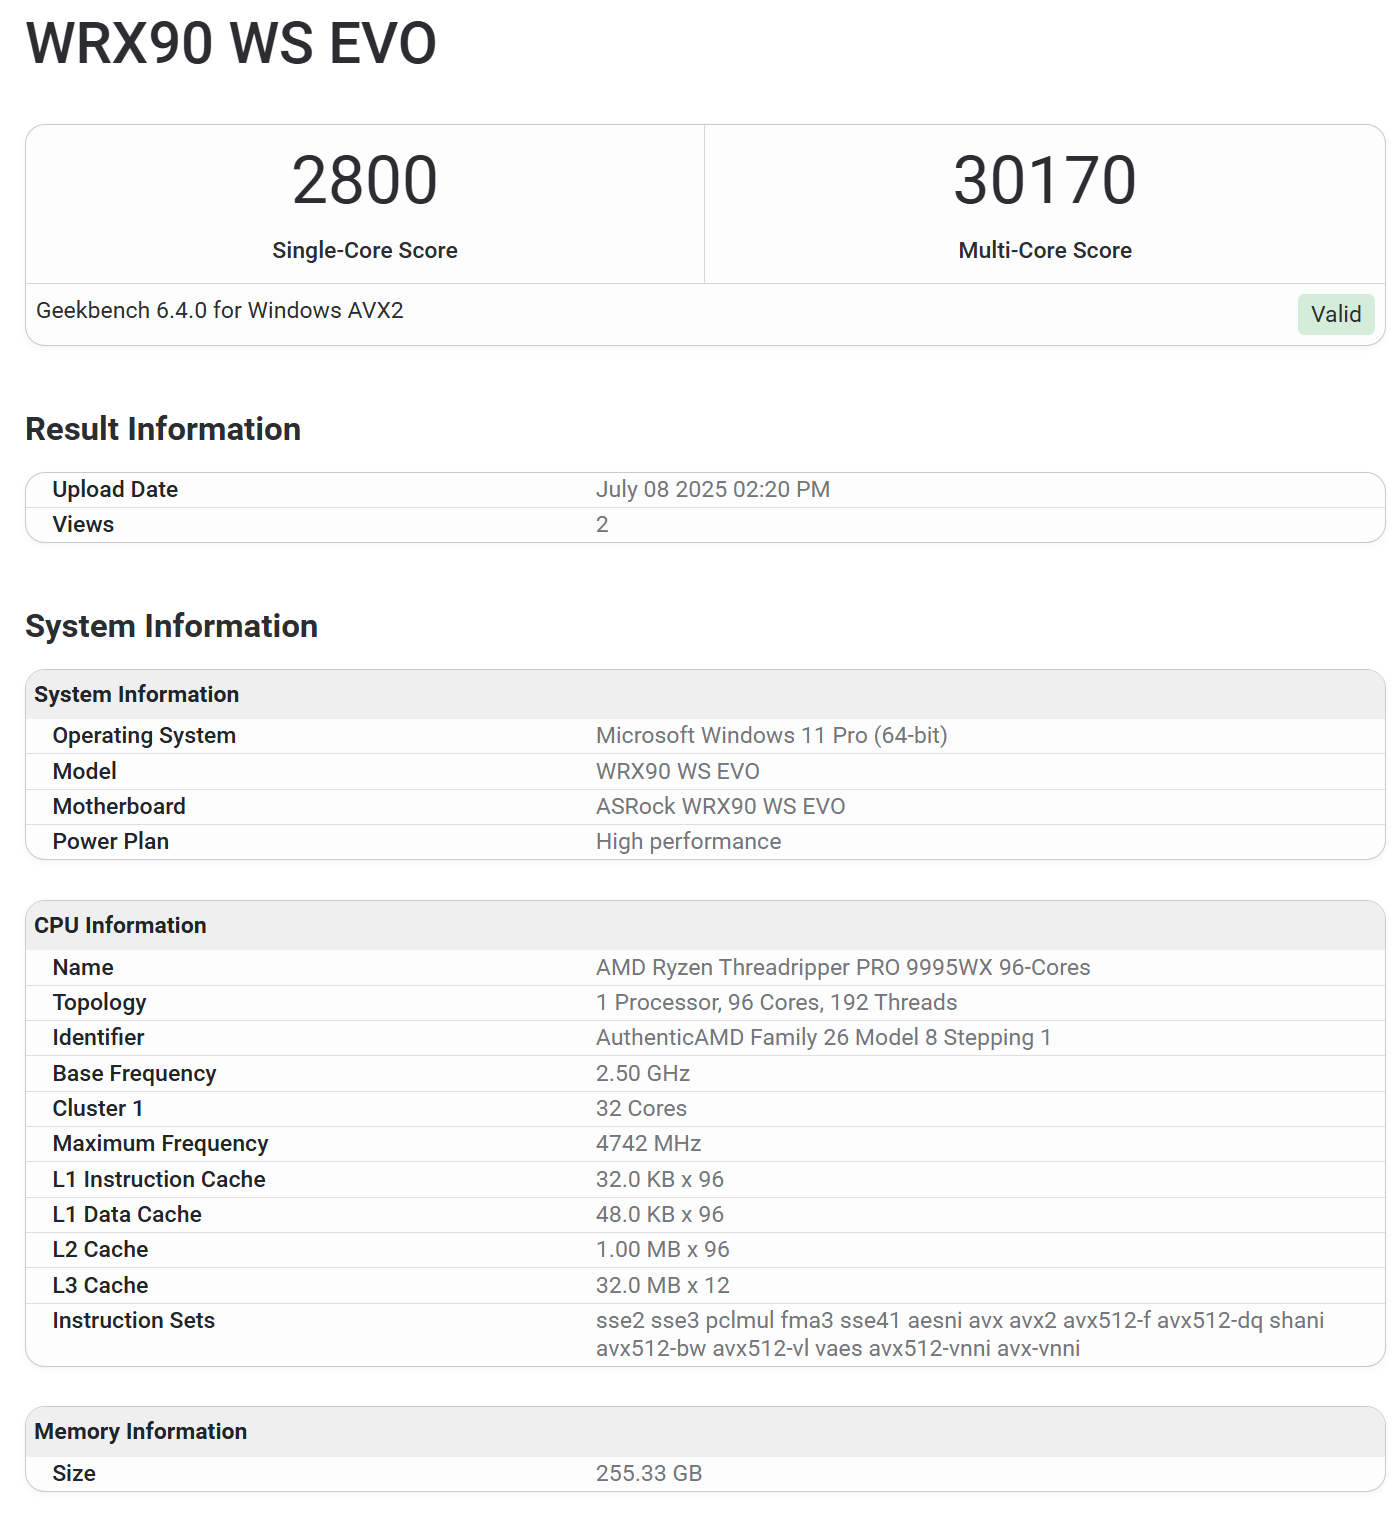Click the High performance power plan value
Screen dimensions: 1399x1514
[688, 841]
